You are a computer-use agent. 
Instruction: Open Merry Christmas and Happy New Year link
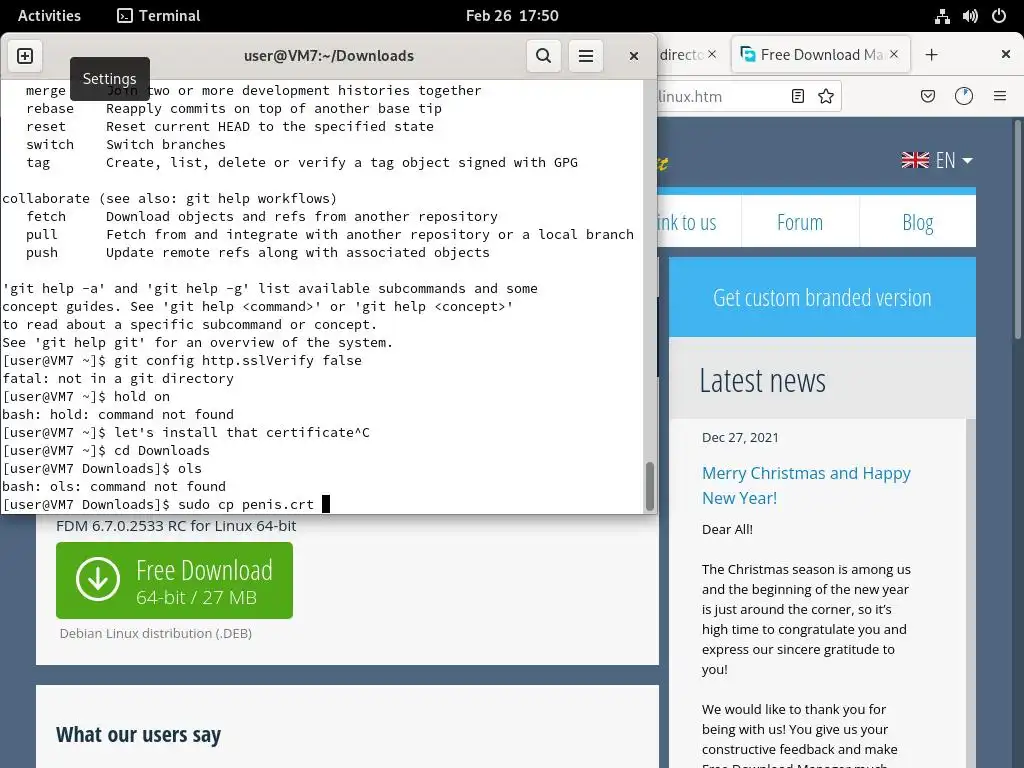coord(806,485)
